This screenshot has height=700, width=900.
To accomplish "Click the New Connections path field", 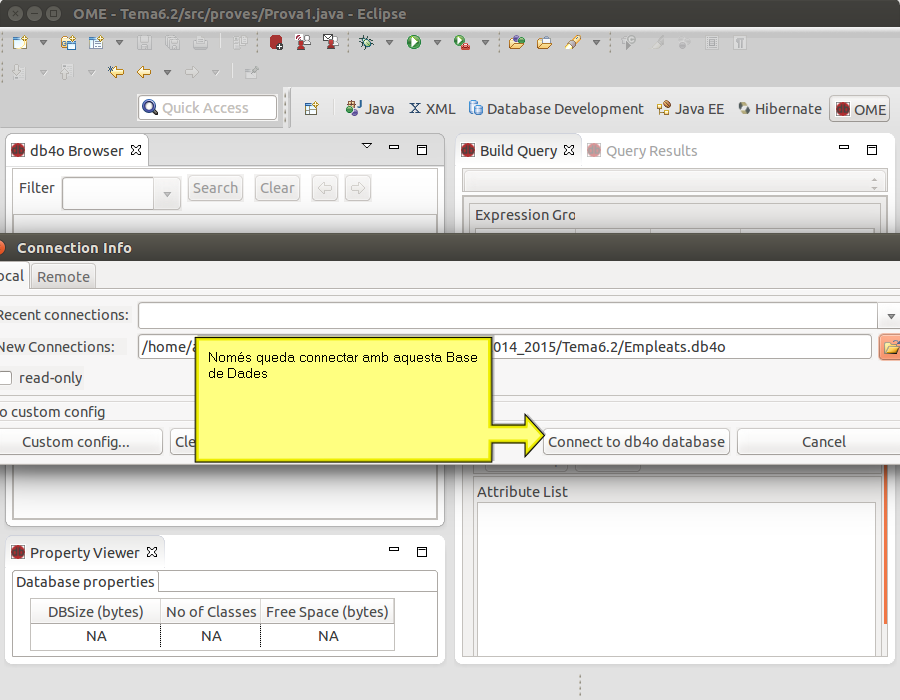I will [x=505, y=347].
